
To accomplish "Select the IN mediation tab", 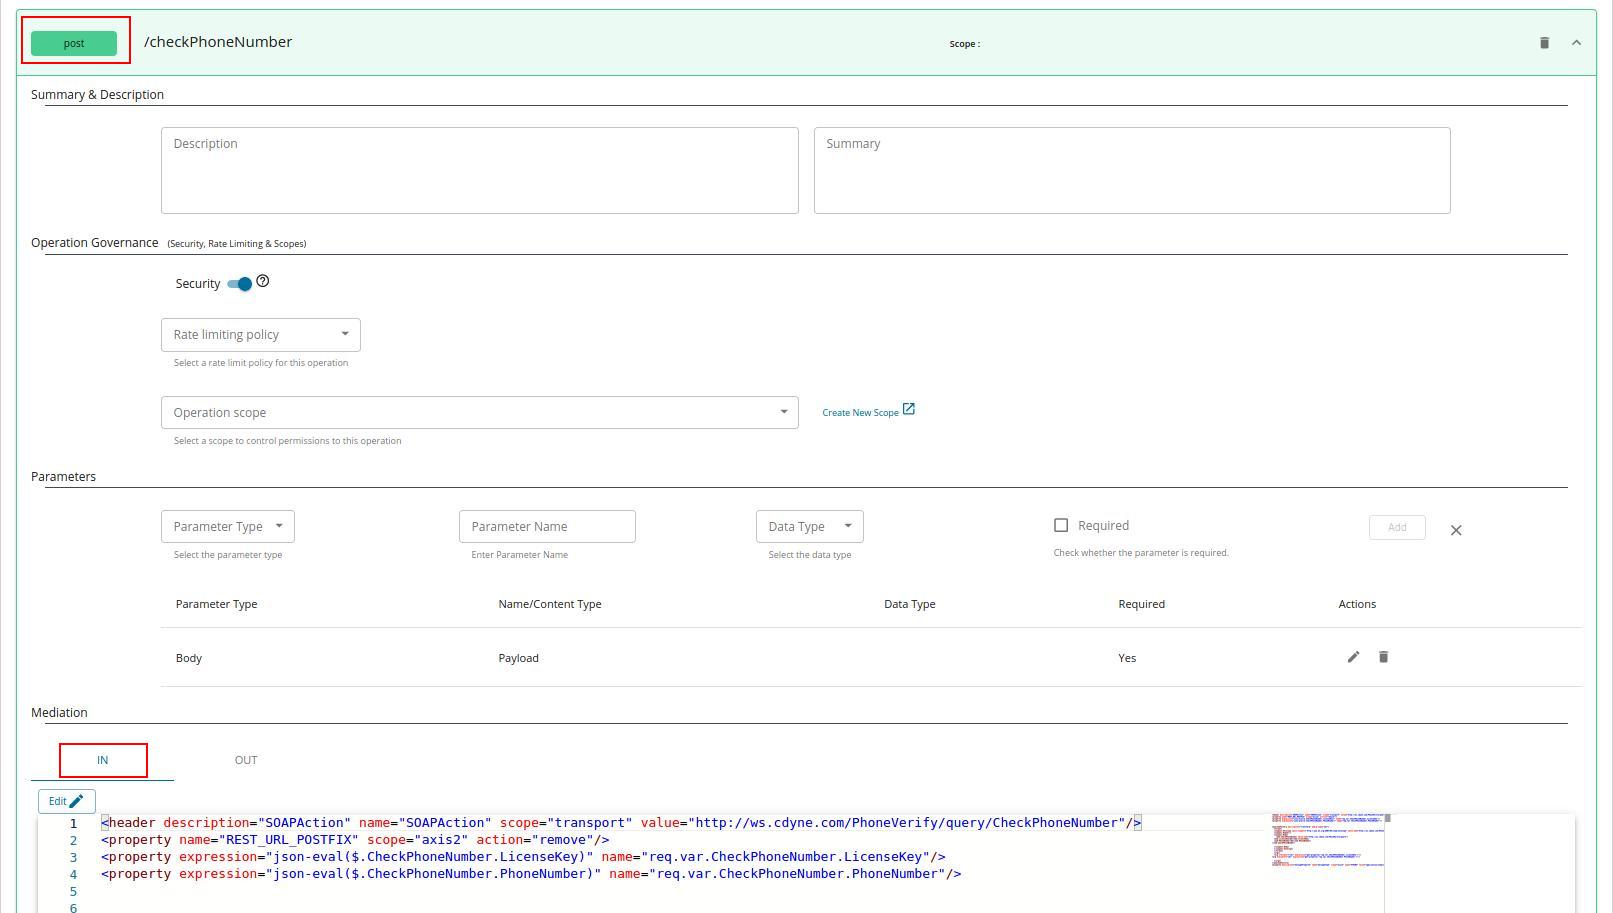I will (102, 760).
